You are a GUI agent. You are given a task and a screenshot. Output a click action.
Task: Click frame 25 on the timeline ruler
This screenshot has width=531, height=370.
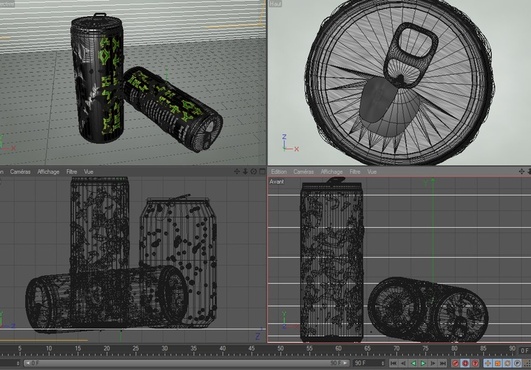[x=136, y=348]
